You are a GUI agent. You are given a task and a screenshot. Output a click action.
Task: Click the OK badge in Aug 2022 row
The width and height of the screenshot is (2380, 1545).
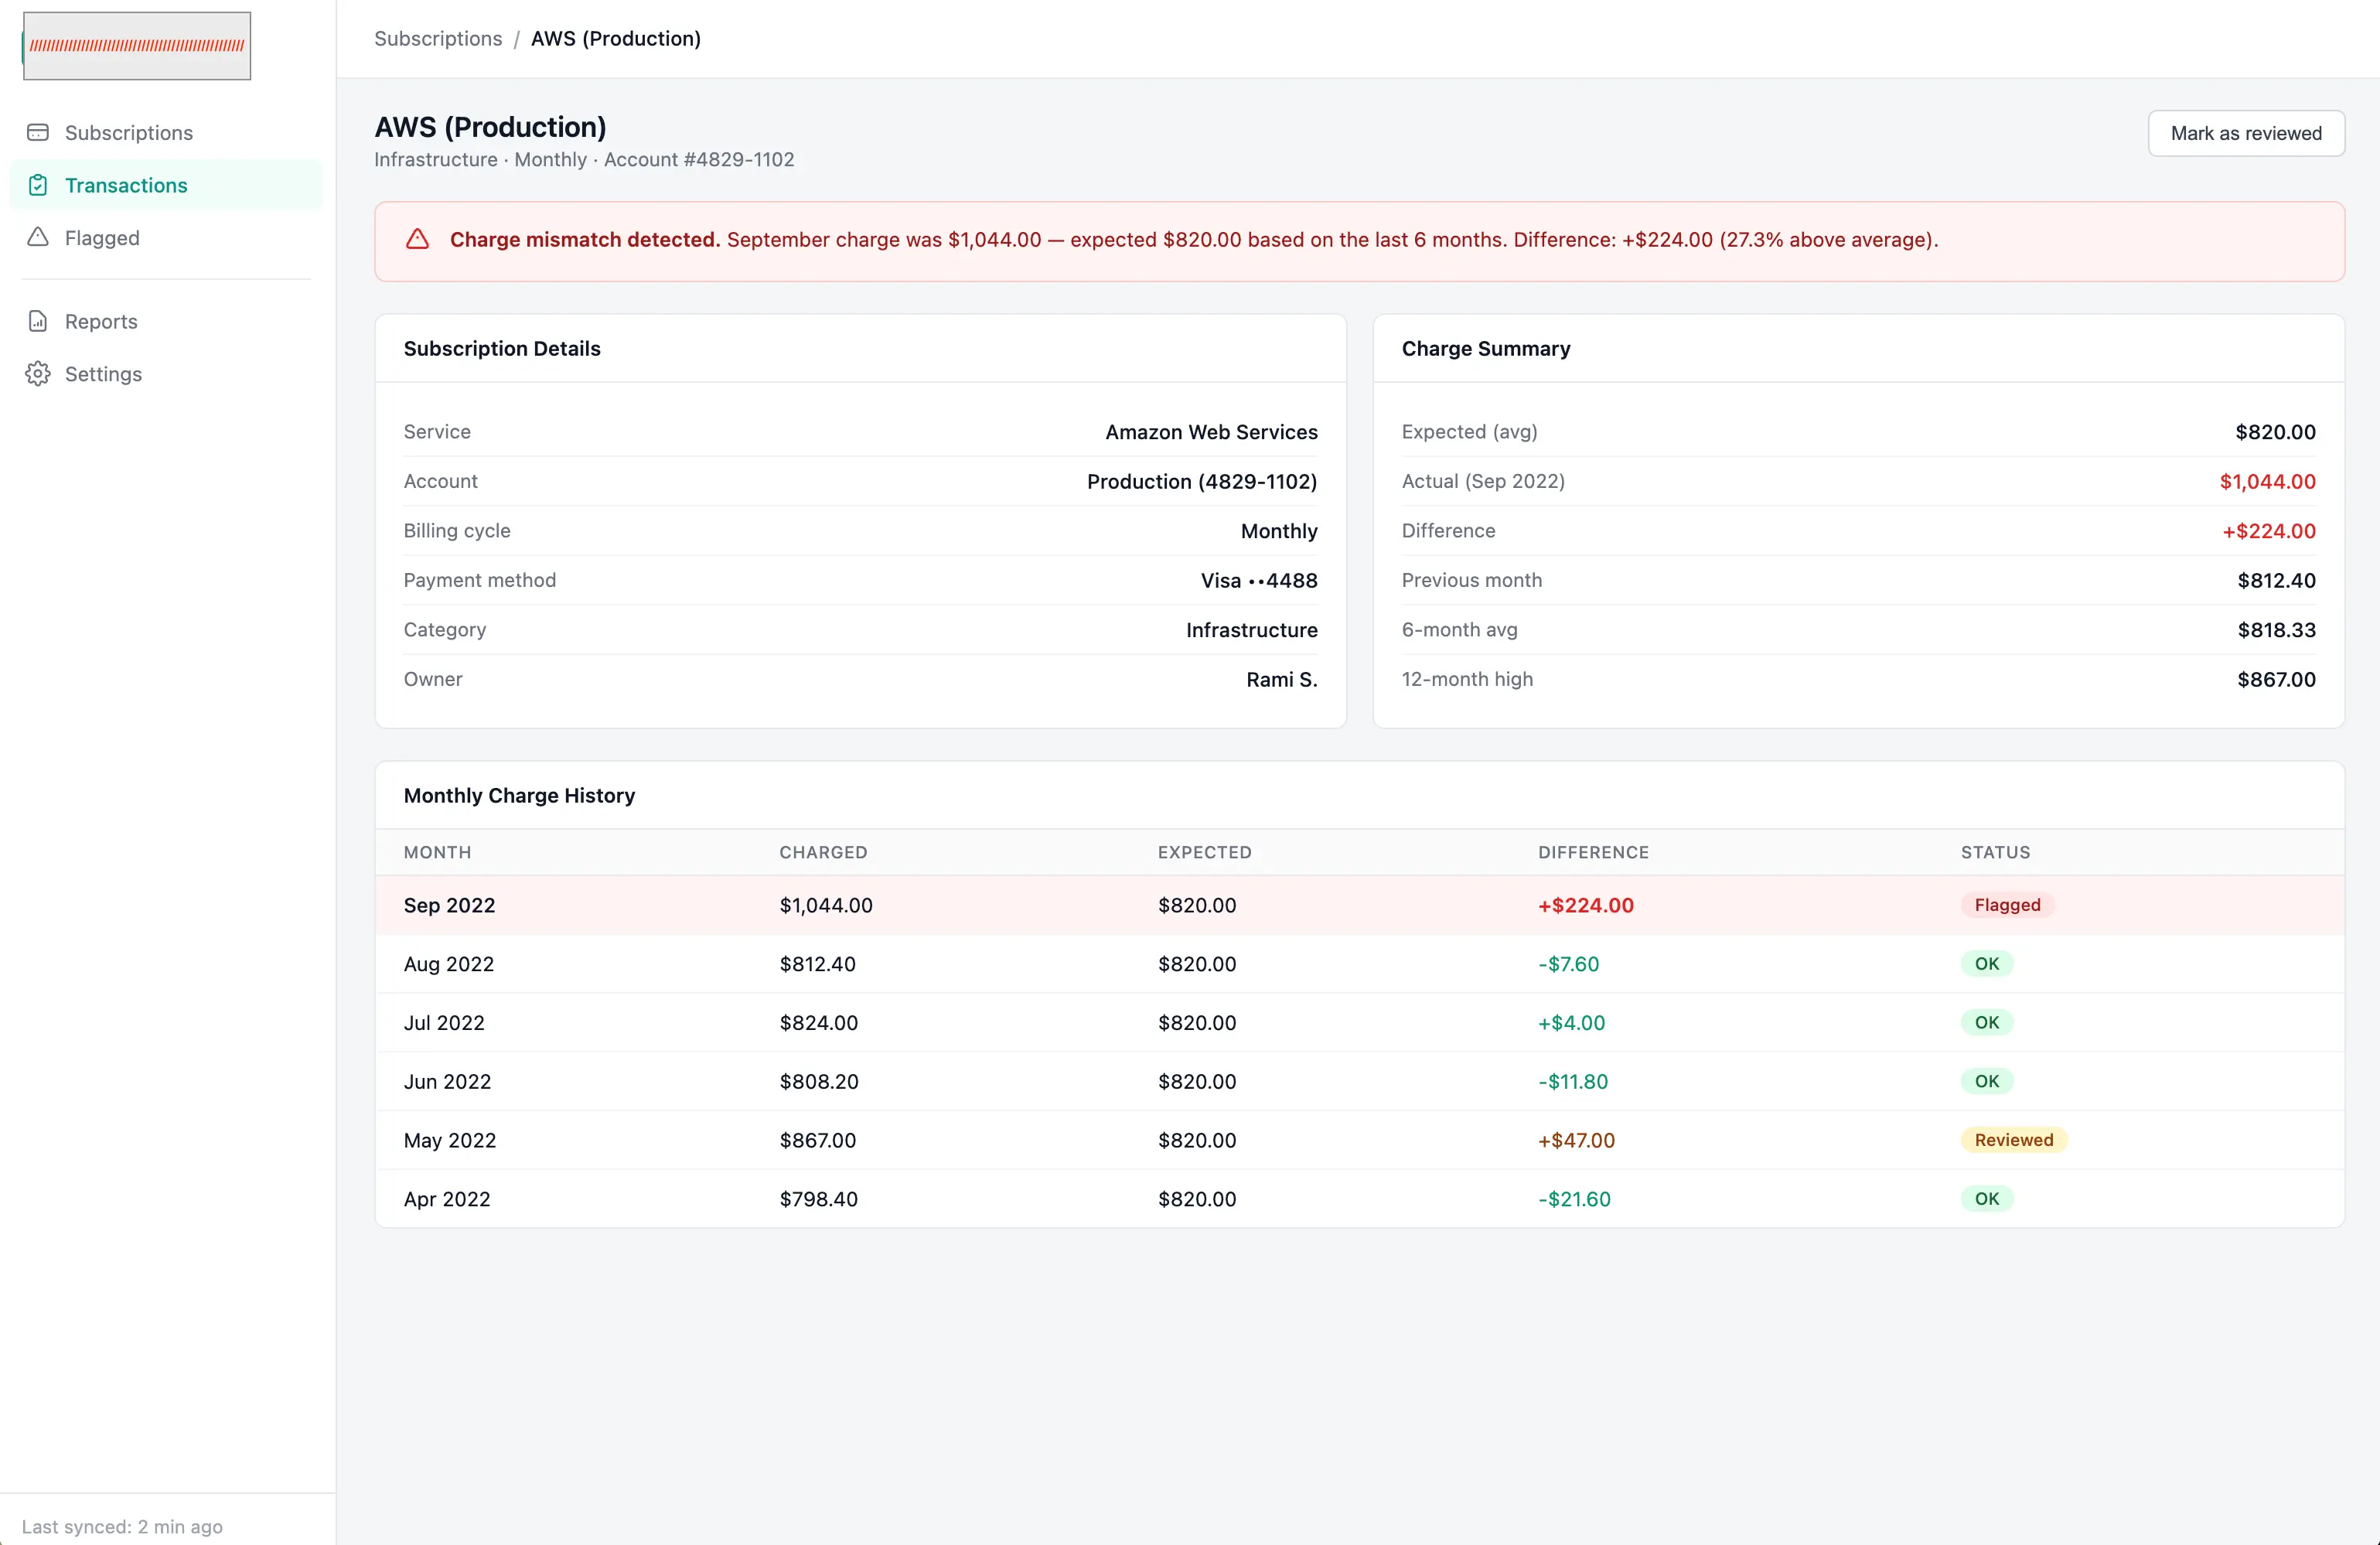point(1987,963)
